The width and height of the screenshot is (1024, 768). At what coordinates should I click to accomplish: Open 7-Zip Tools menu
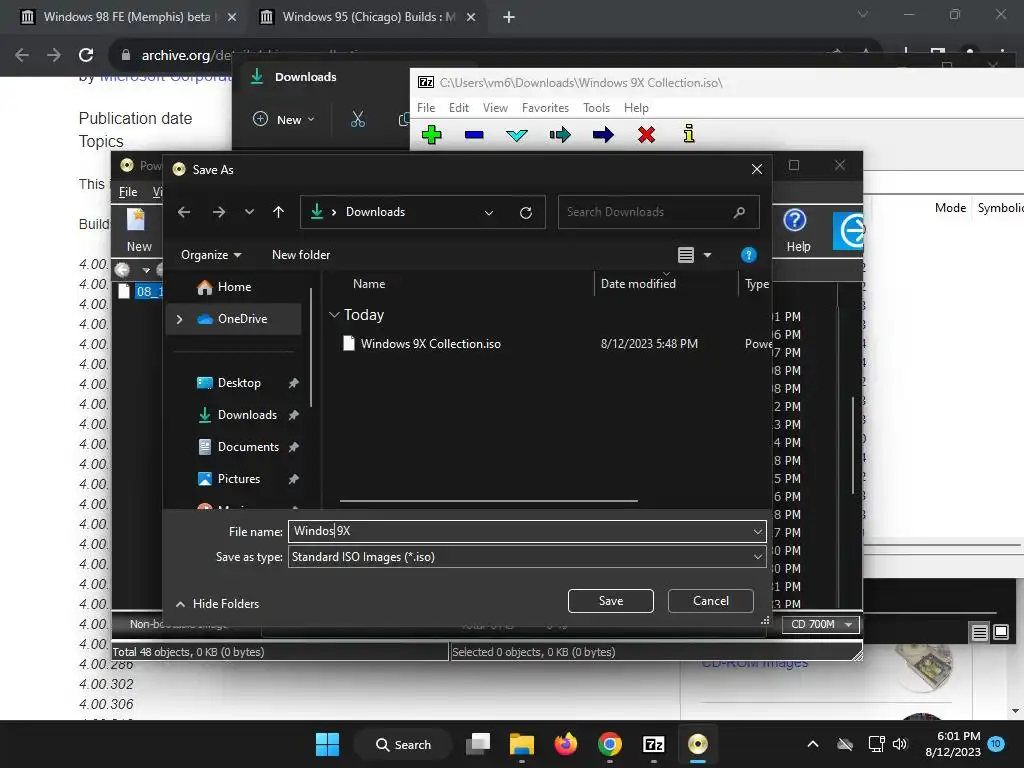(x=596, y=108)
